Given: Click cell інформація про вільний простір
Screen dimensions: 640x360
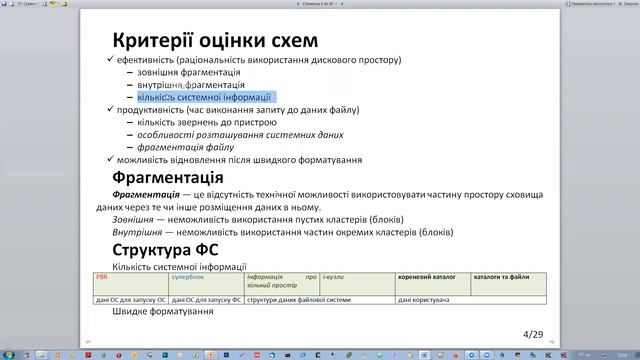Looking at the screenshot, I should [282, 284].
